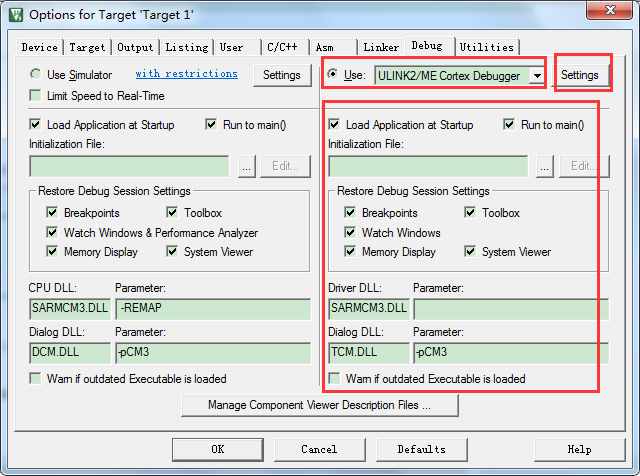Toggle simulator System Viewer checkbox

(172, 251)
